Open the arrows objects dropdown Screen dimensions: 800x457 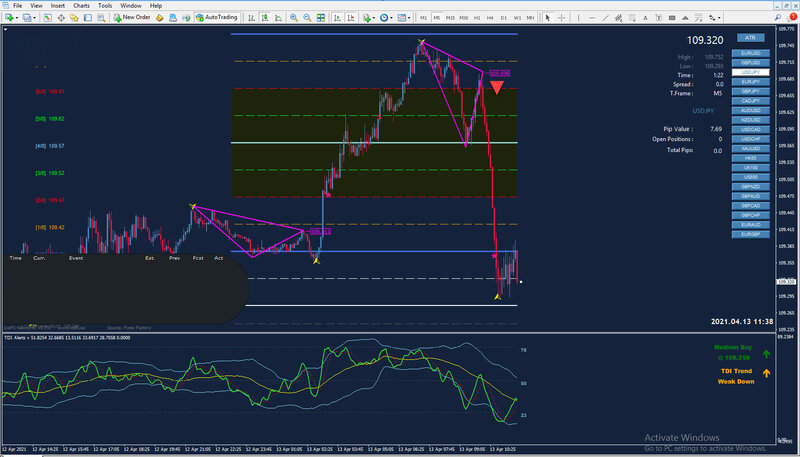715,18
